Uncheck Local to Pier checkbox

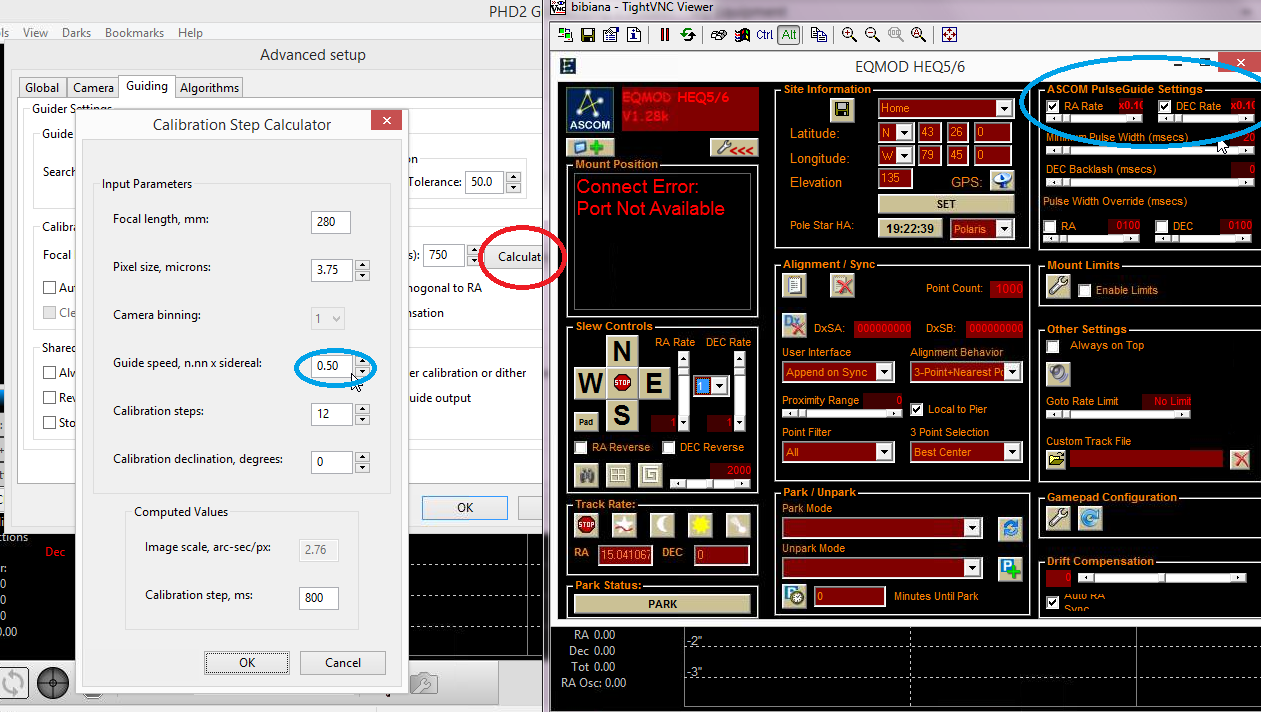(917, 409)
